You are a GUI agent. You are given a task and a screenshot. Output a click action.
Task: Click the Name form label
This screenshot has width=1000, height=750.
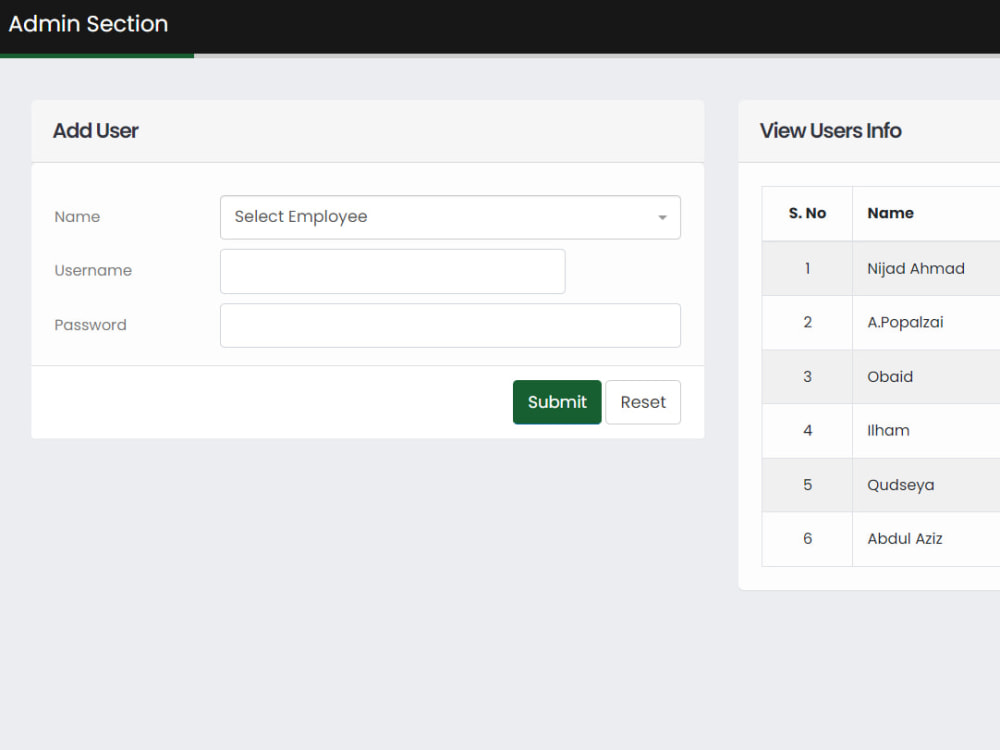pos(77,217)
